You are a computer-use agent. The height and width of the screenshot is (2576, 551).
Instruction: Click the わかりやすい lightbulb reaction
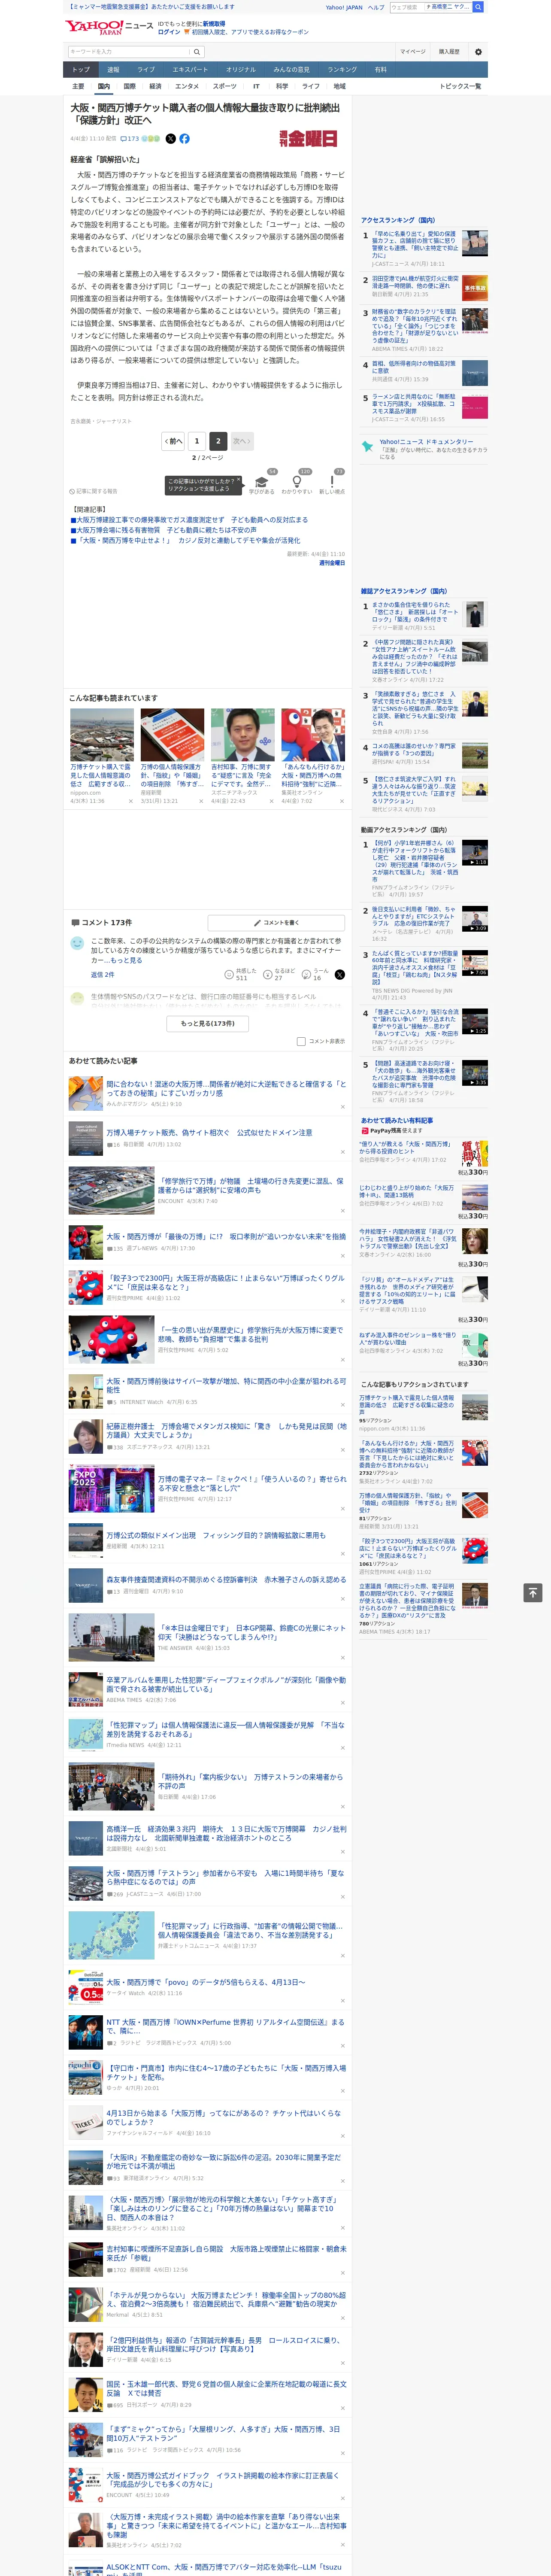(297, 483)
